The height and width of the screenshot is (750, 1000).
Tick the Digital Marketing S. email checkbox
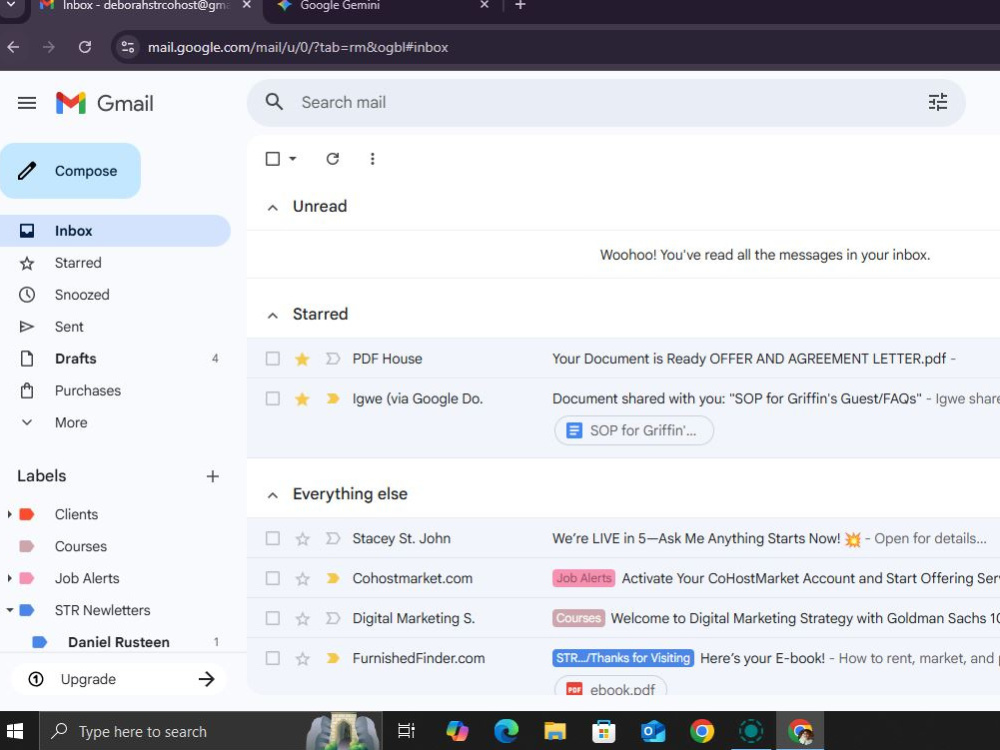tap(272, 618)
